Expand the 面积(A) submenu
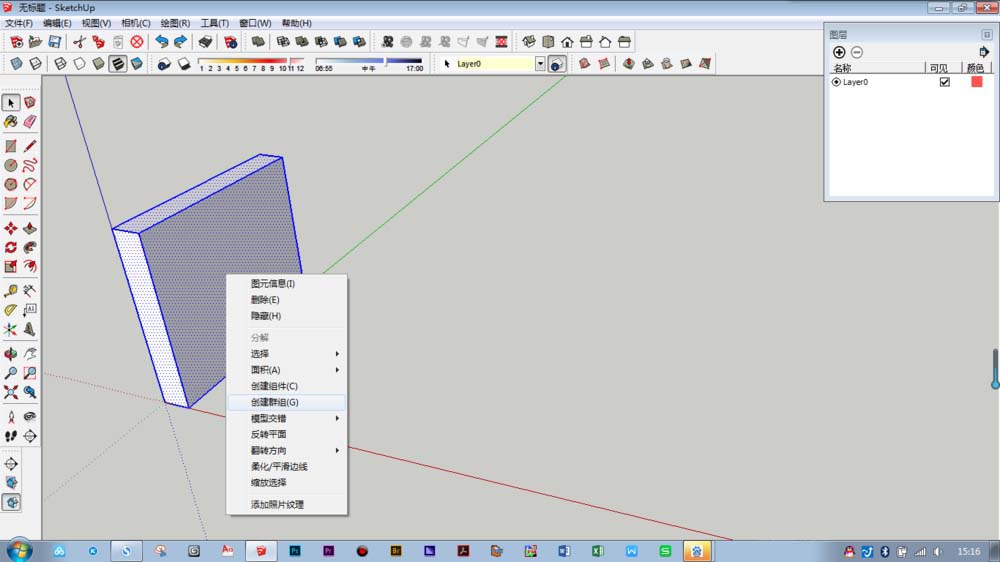This screenshot has width=1000, height=562. 288,370
